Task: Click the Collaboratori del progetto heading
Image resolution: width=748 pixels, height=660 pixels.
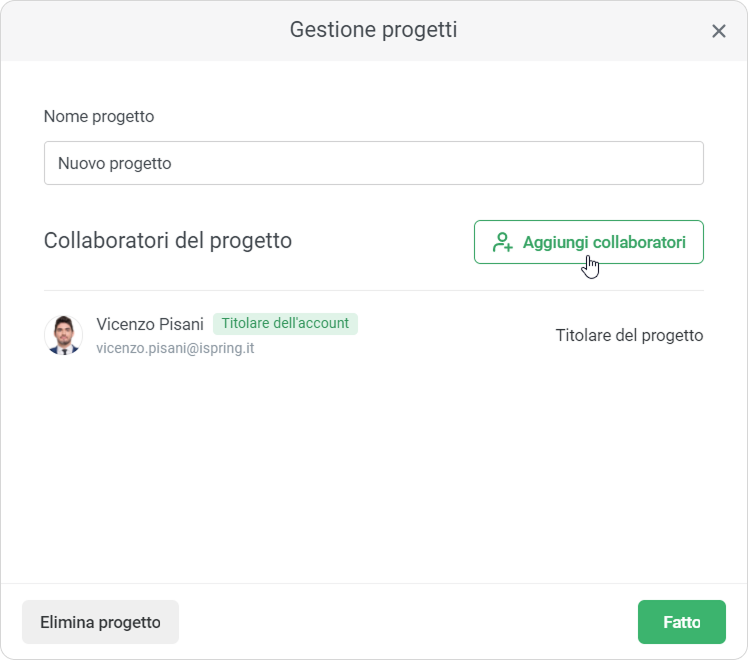Action: [x=168, y=241]
